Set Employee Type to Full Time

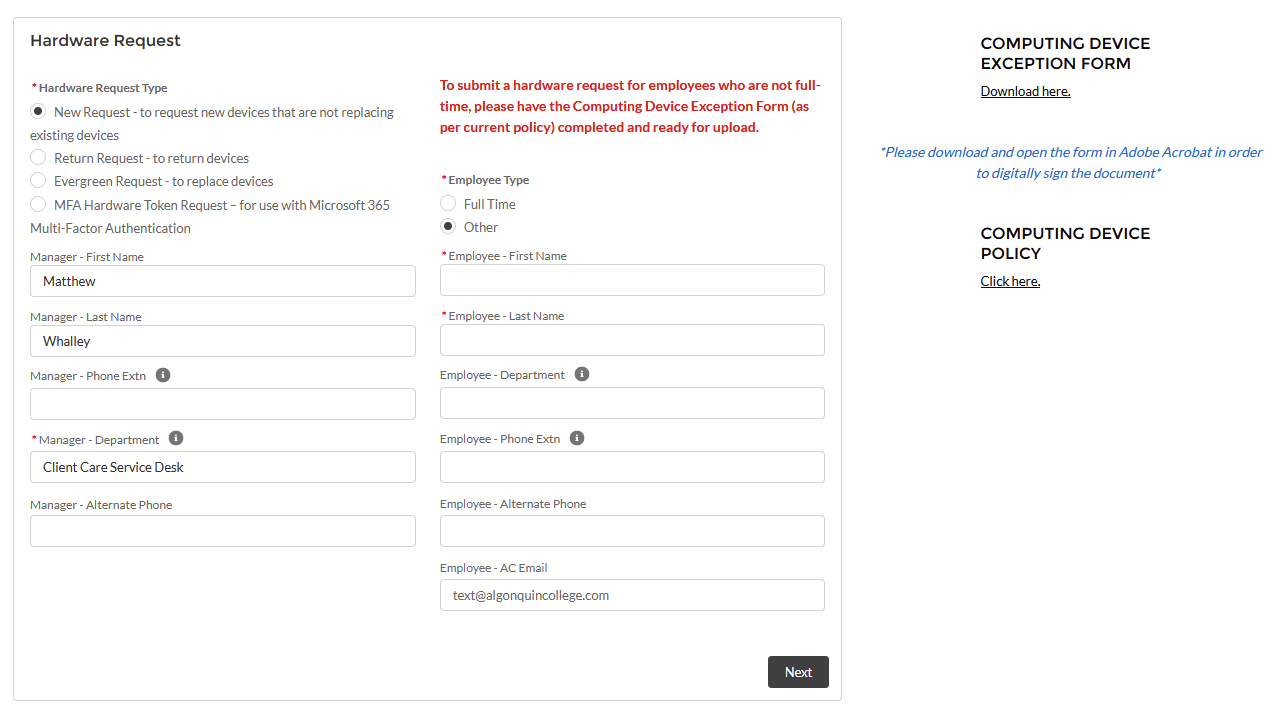[x=447, y=203]
